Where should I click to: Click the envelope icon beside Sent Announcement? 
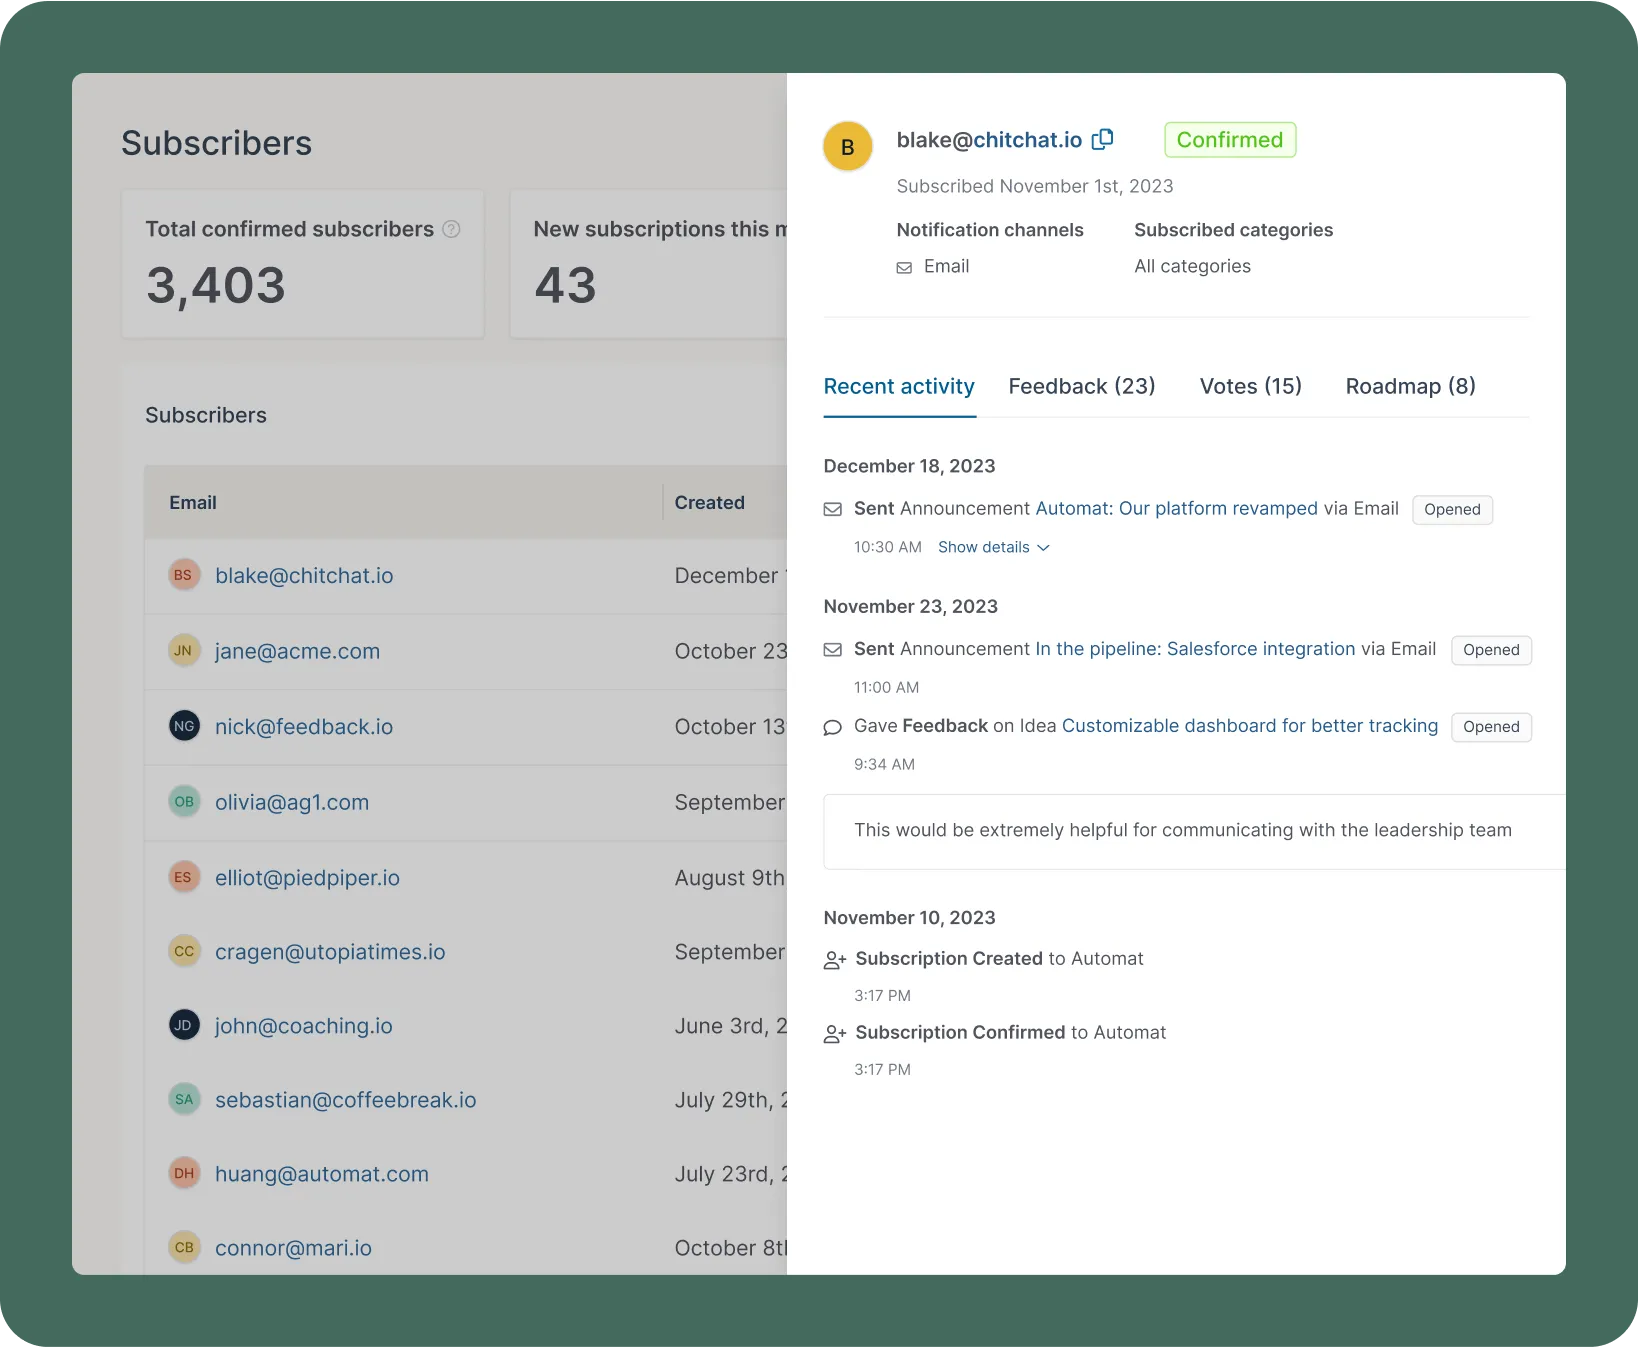coord(832,509)
